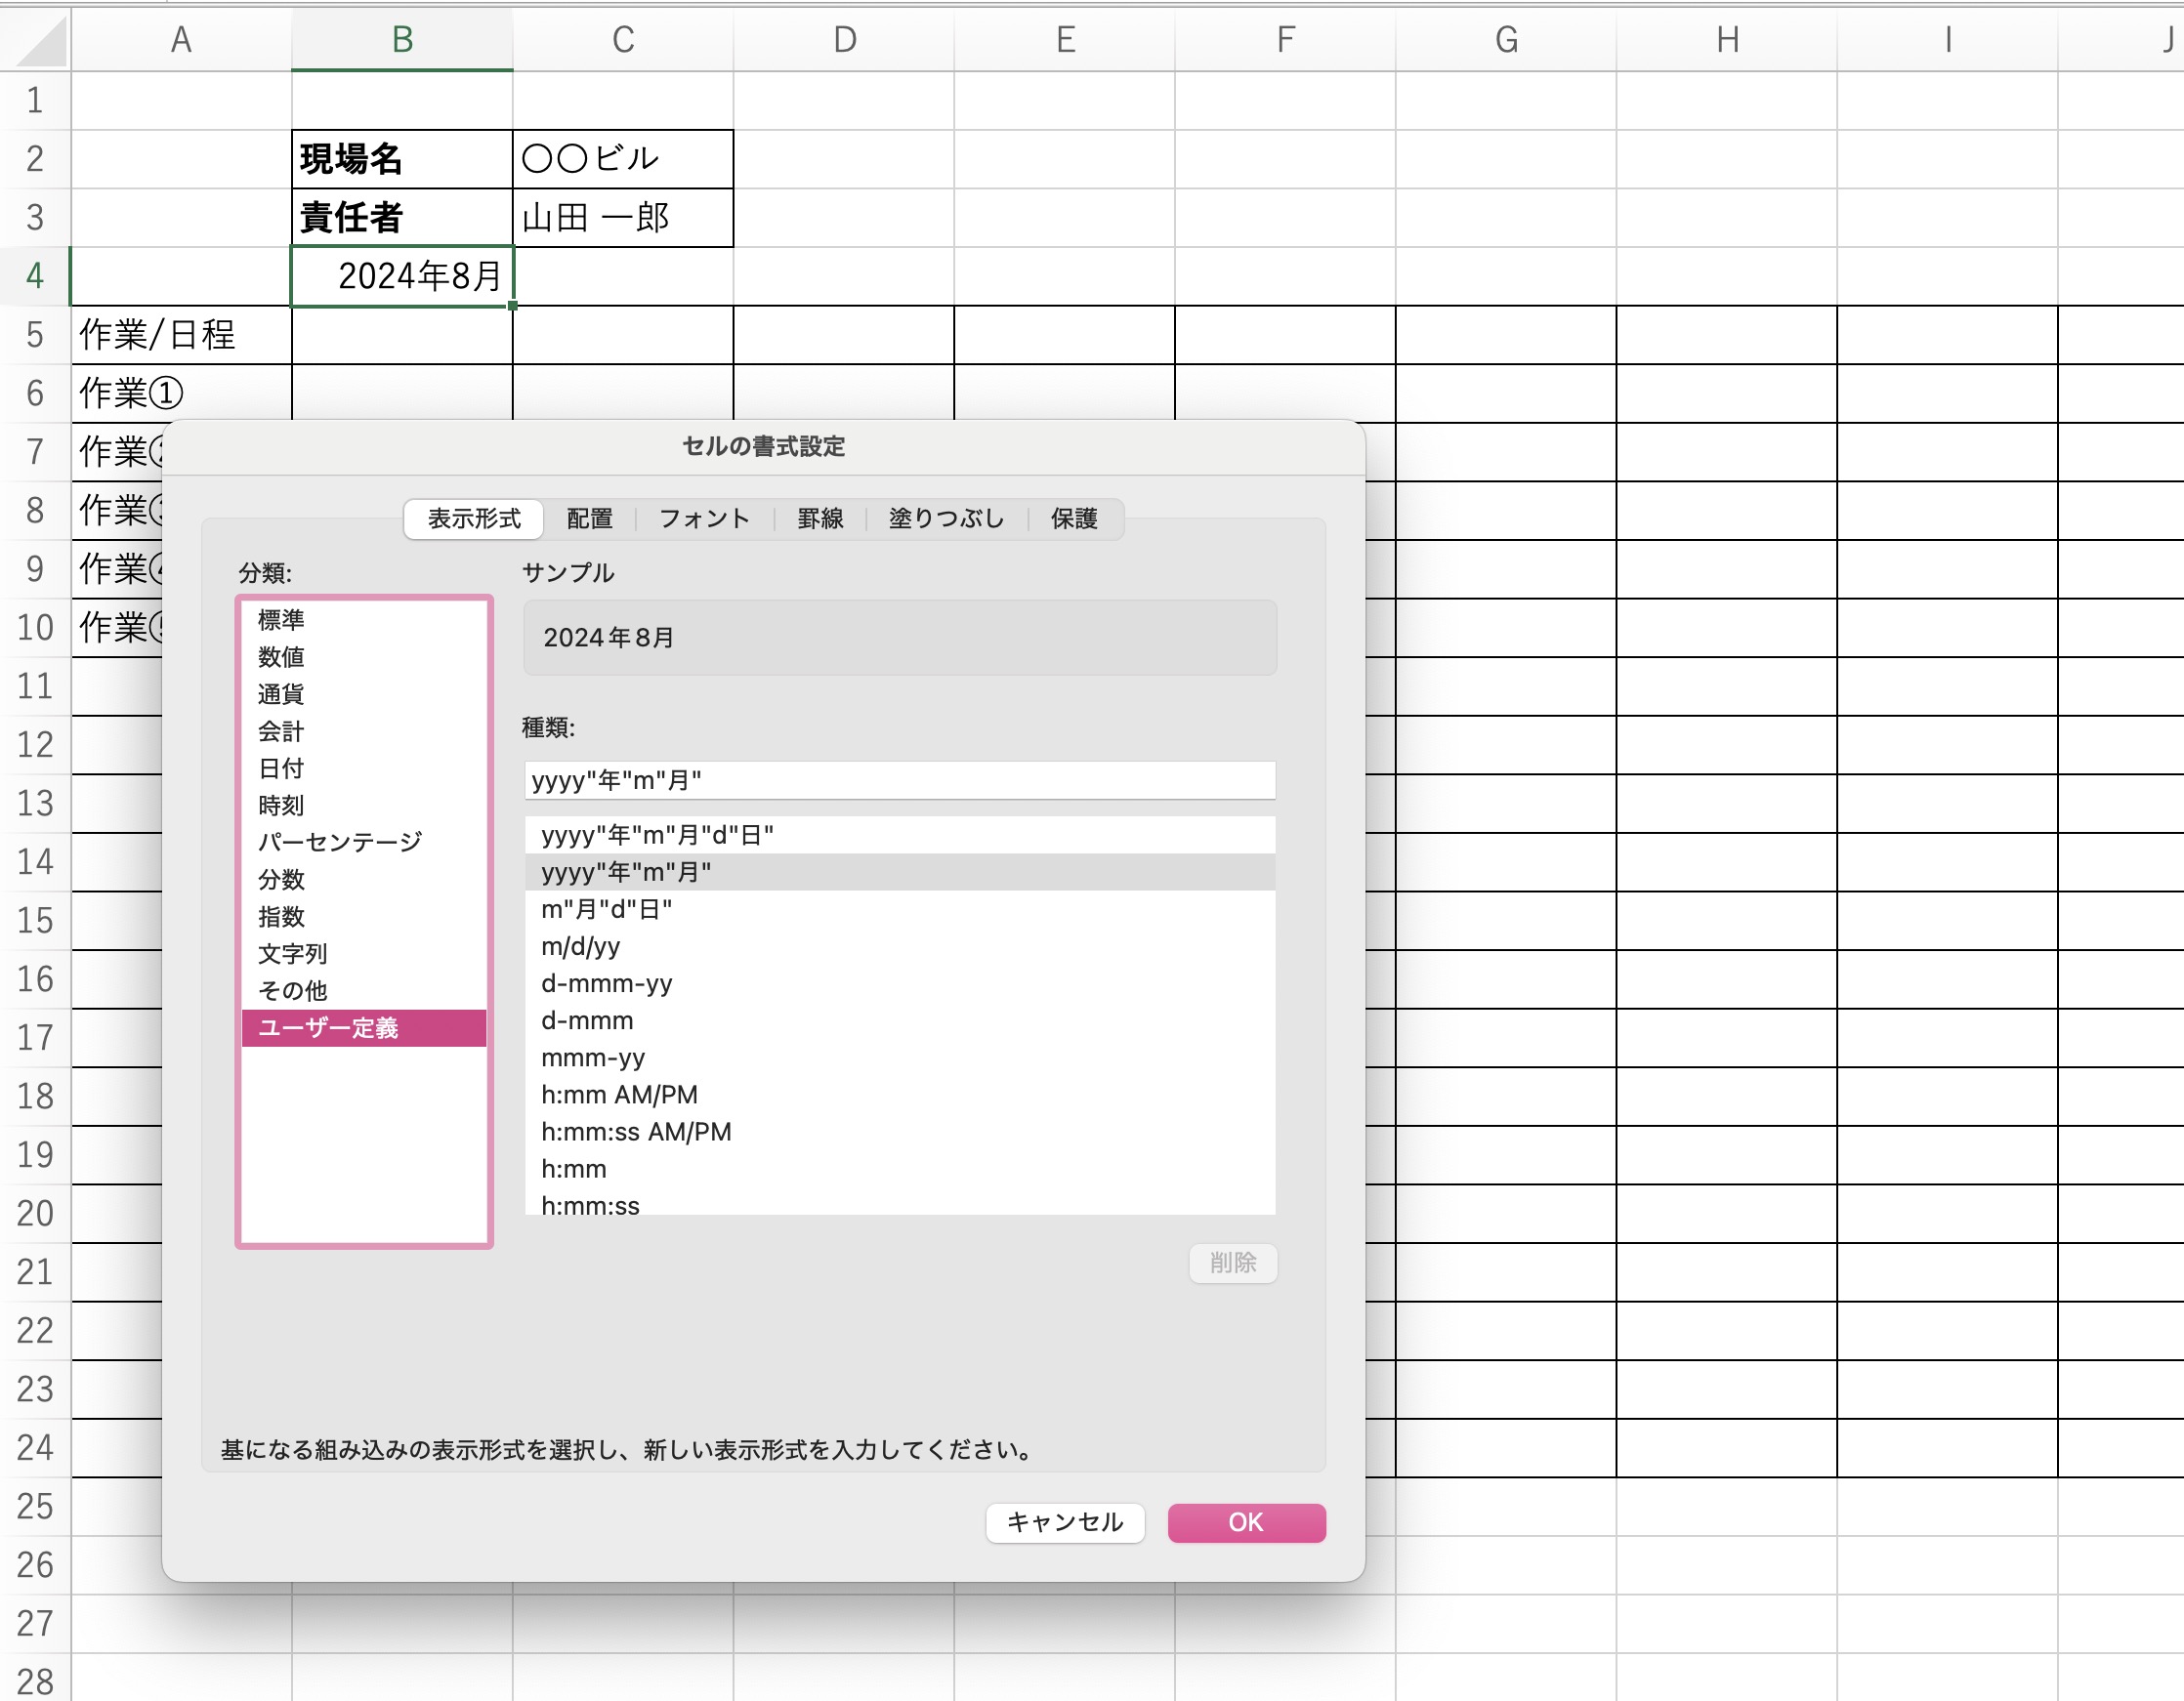Select the 分数 category

coord(364,879)
